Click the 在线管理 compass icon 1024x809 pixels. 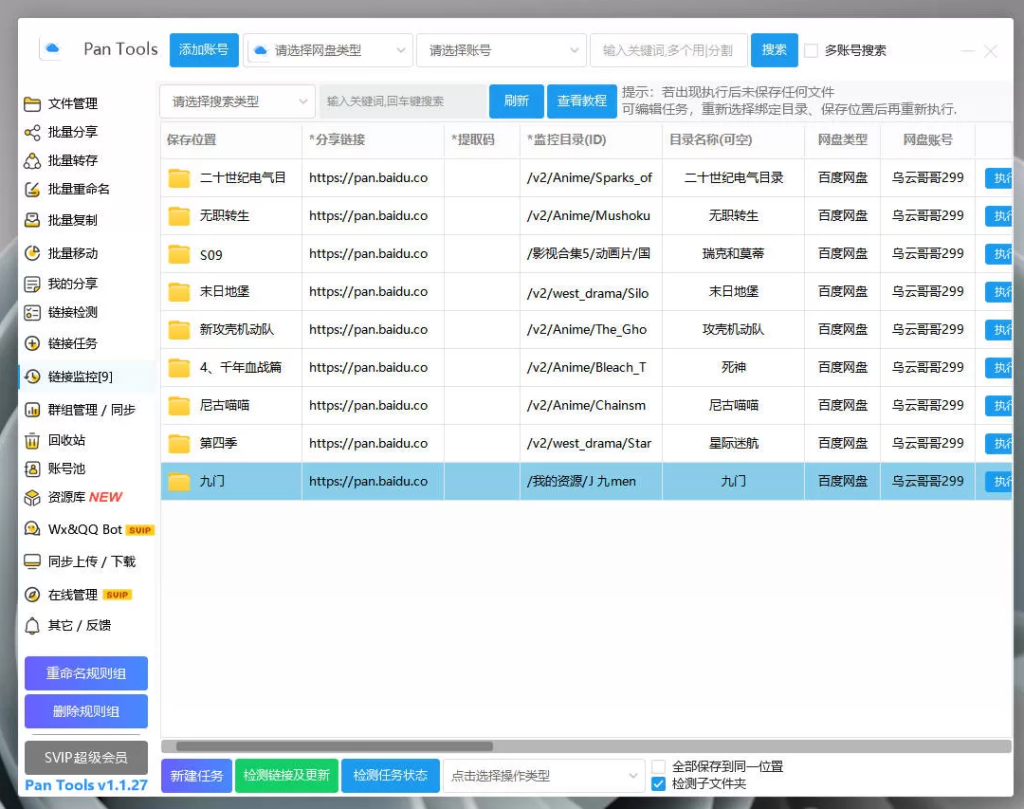tap(32, 595)
